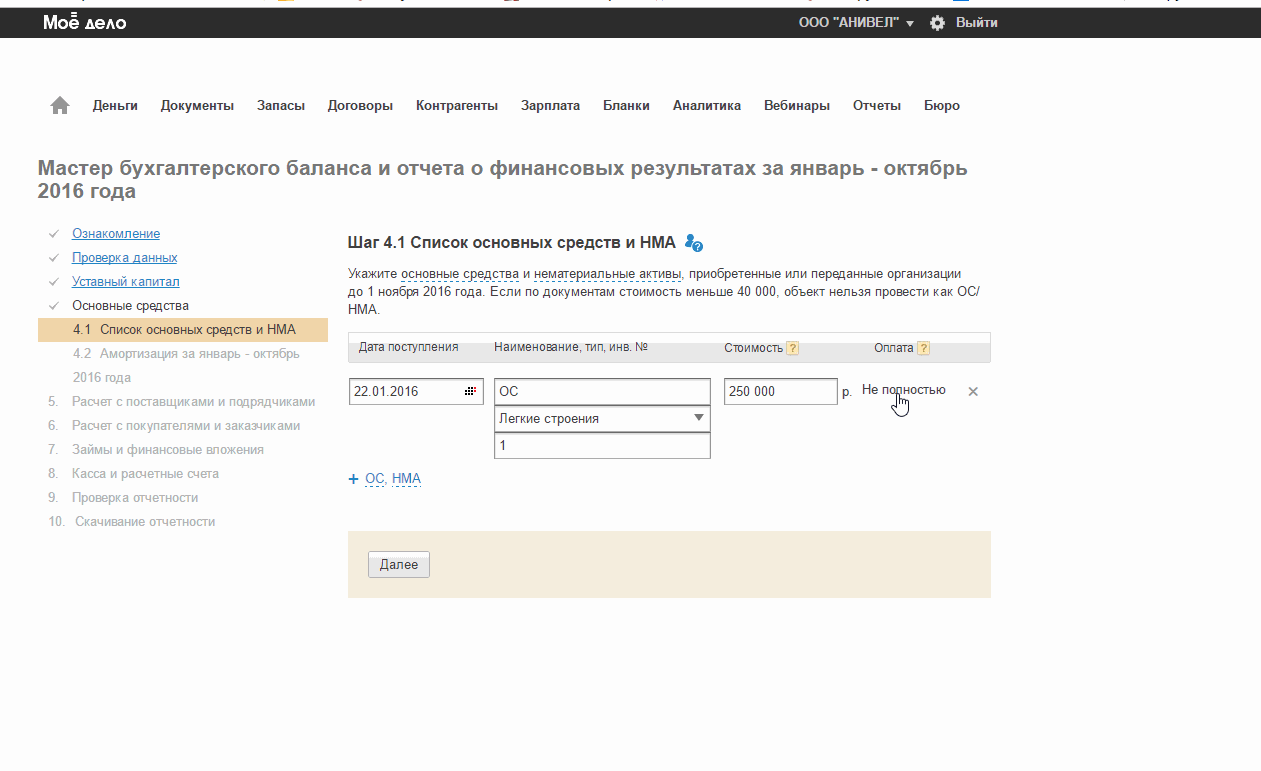
Task: Select step 6 Расчет с покупателями и заказчиками
Action: click(186, 425)
